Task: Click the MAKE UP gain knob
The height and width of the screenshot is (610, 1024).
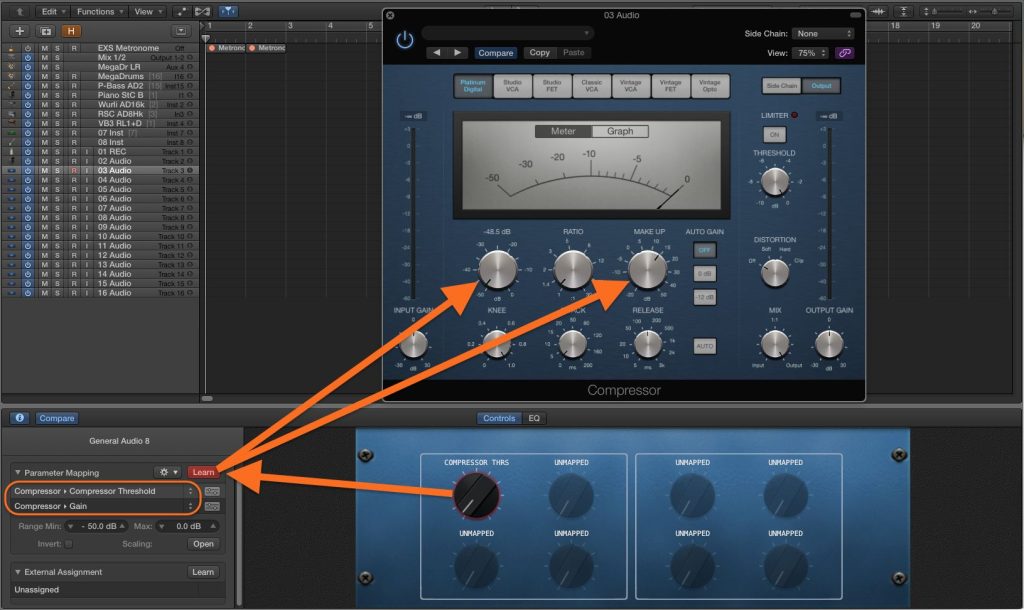Action: coord(648,270)
